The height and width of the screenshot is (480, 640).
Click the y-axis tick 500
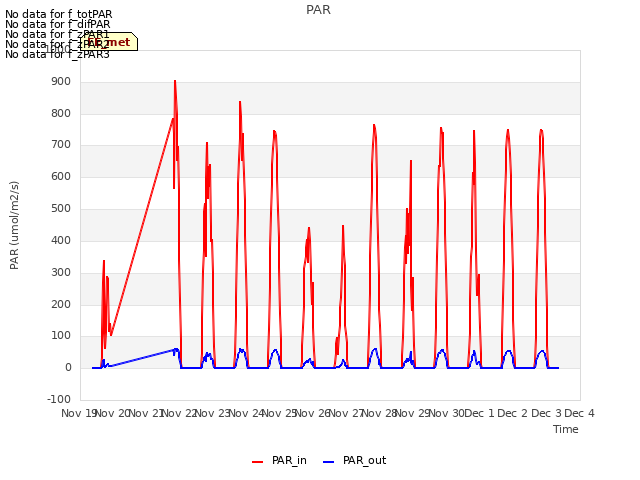[61, 208]
